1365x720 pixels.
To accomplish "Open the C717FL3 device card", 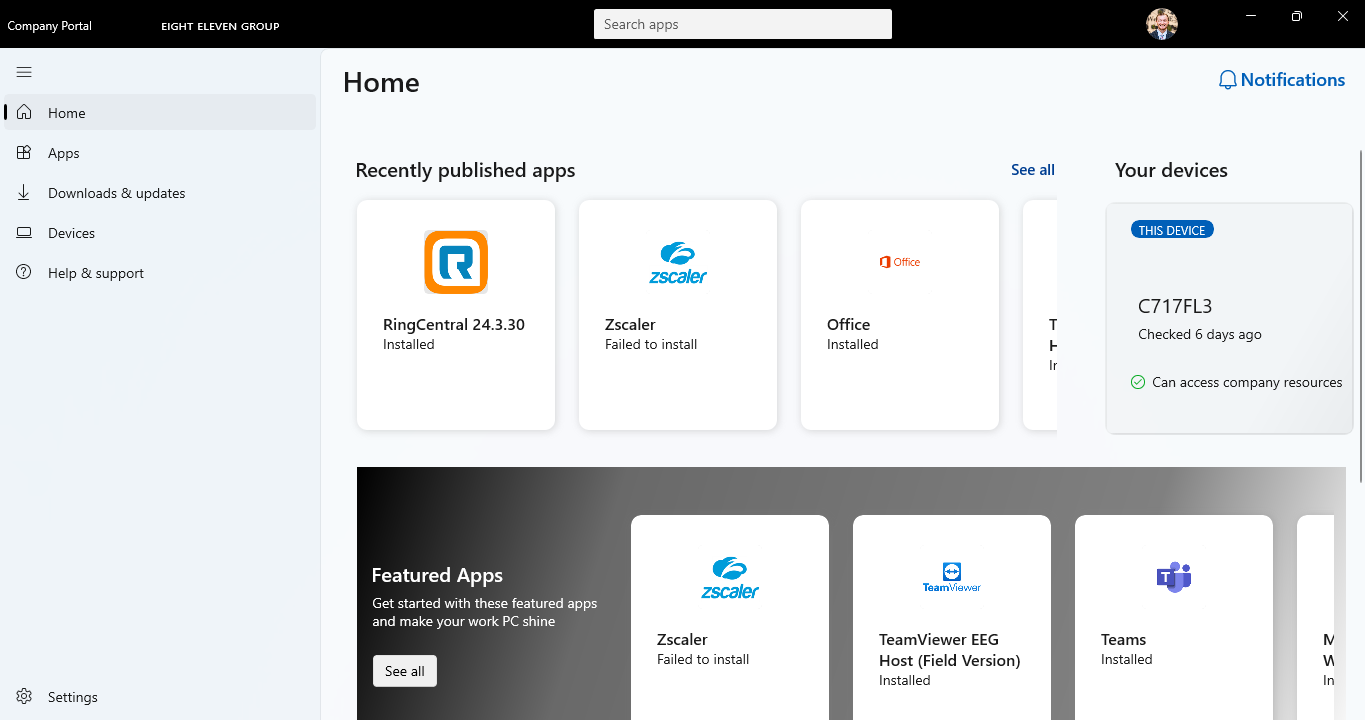I will 1229,318.
